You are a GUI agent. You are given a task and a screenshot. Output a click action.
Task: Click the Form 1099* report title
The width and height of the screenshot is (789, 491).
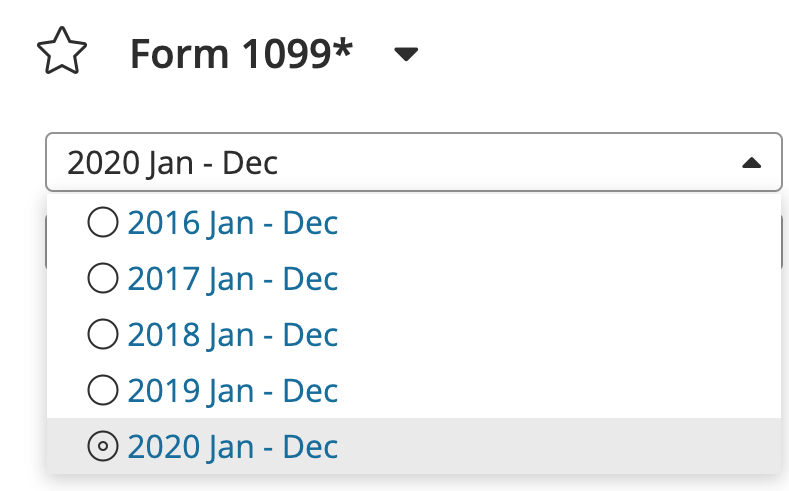click(241, 55)
